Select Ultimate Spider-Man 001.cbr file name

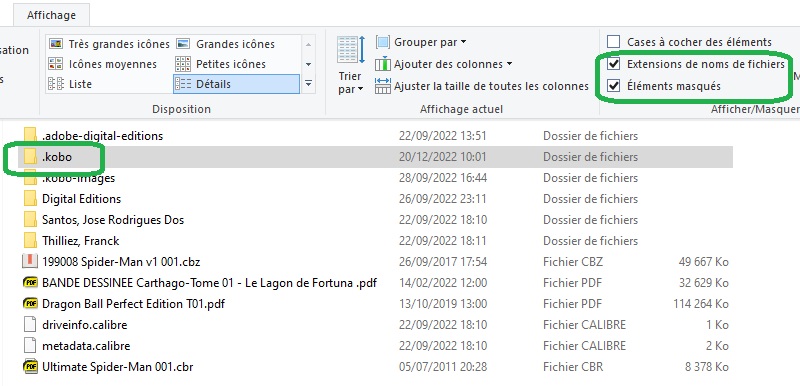(117, 366)
